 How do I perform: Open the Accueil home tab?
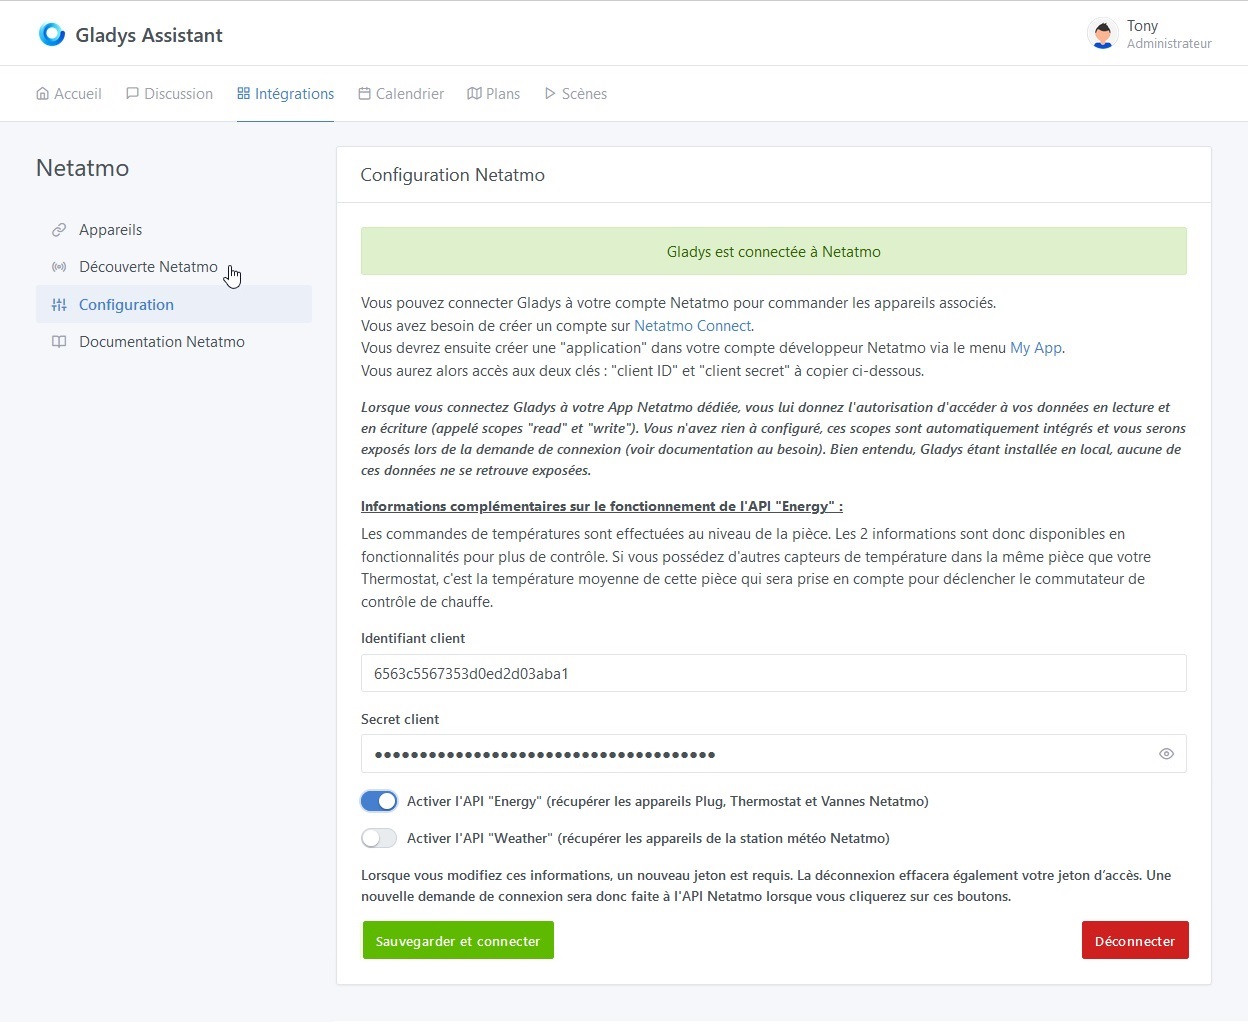point(69,94)
